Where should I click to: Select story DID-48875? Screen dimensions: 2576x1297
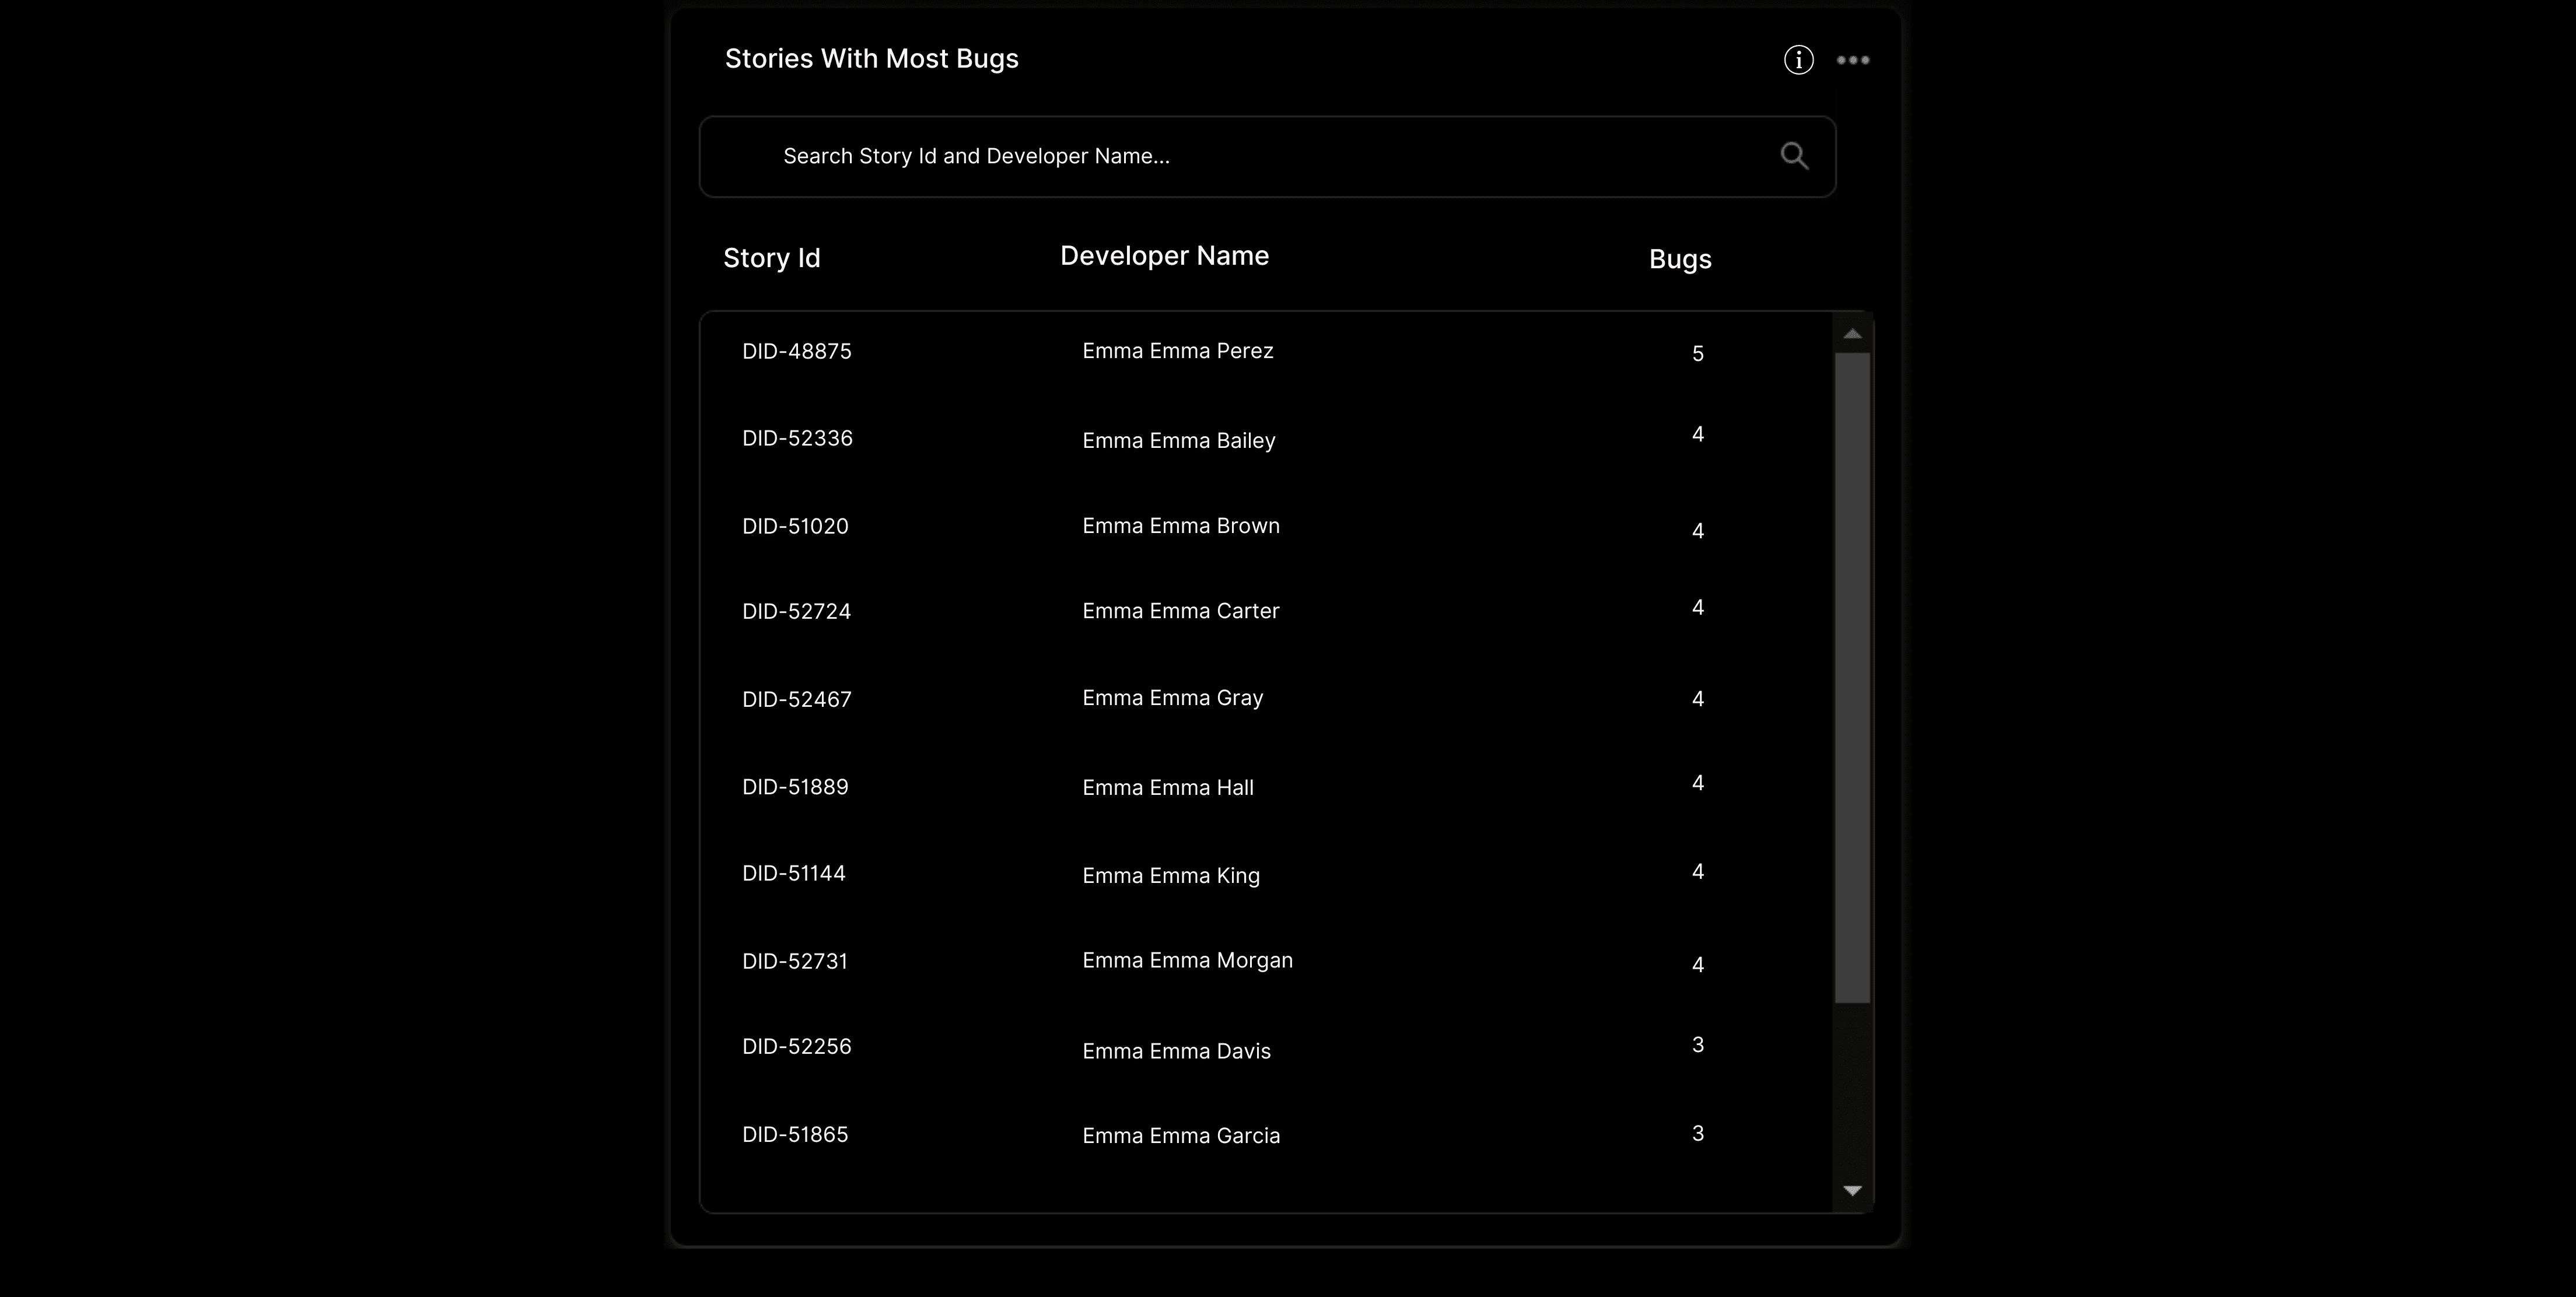coord(796,350)
